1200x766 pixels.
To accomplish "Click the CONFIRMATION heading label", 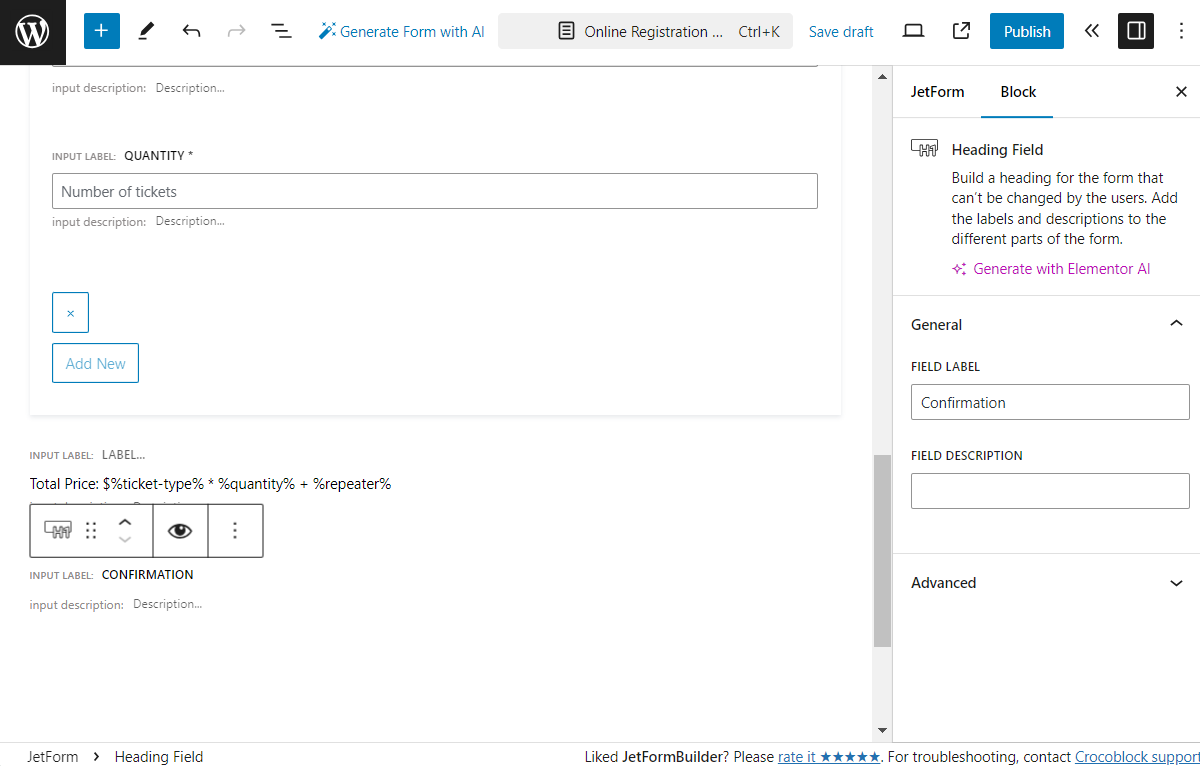I will point(148,575).
